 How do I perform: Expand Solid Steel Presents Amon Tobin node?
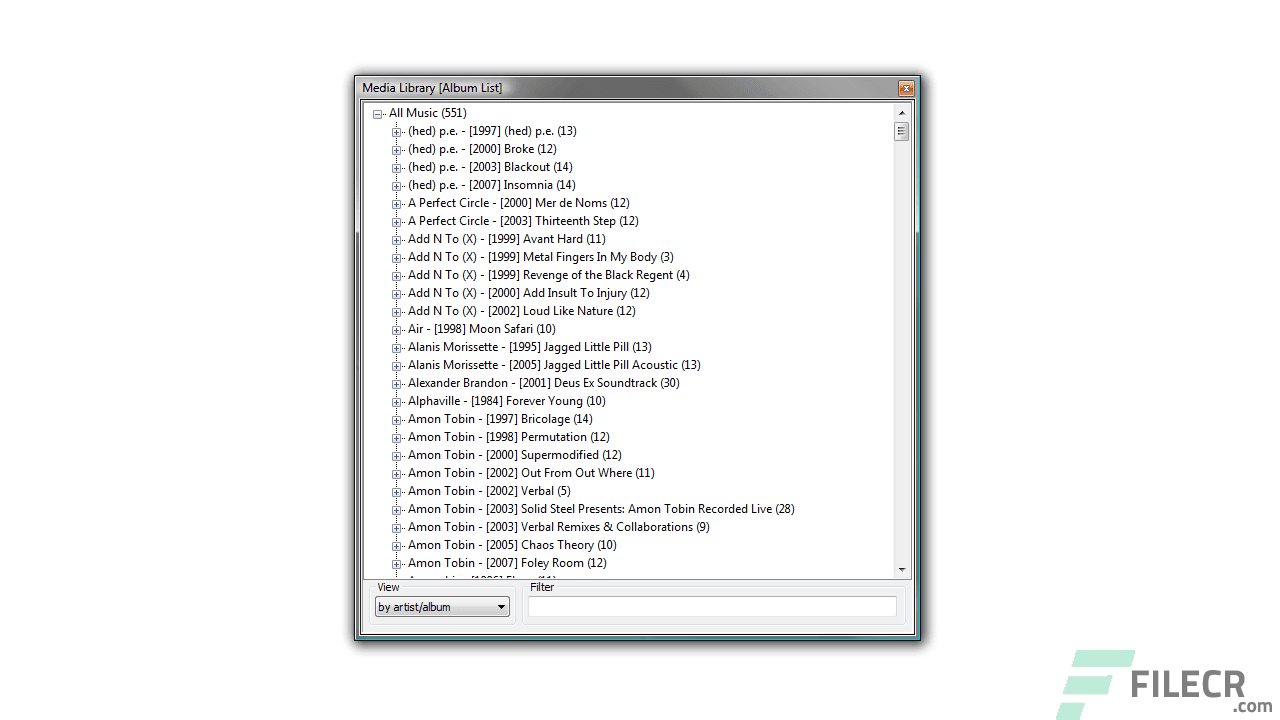(397, 510)
